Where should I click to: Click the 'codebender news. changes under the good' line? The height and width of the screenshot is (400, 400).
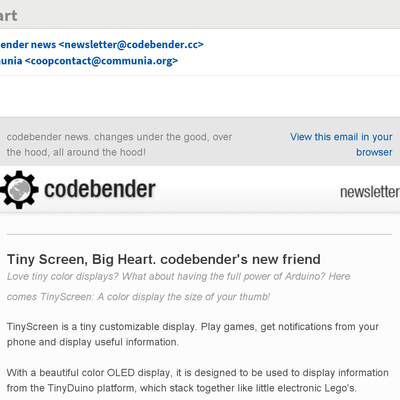point(119,137)
